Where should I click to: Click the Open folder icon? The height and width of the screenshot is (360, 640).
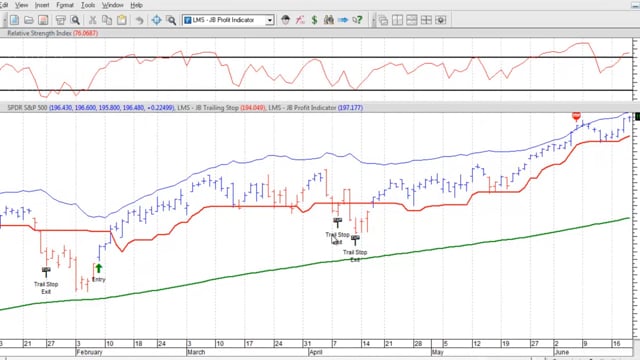[29, 20]
